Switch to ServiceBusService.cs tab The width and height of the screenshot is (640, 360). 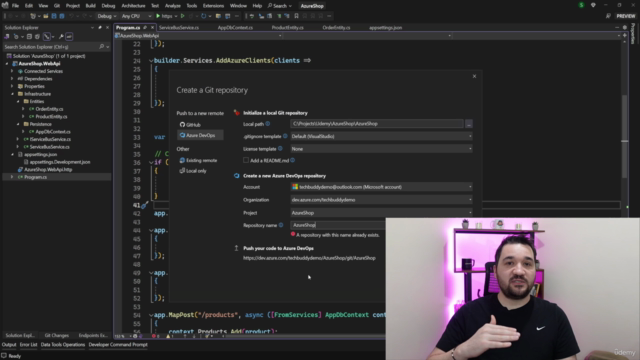pyautogui.click(x=179, y=28)
